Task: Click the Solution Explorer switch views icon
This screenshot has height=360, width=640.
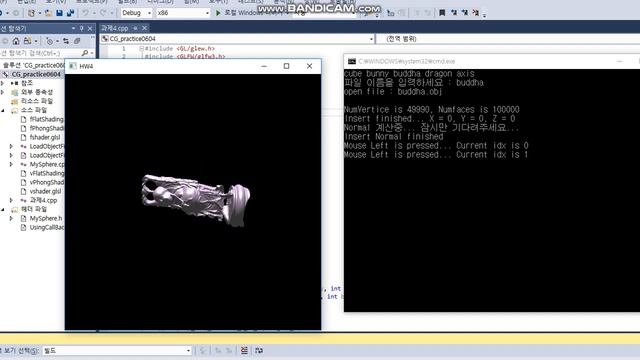Action: click(27, 41)
